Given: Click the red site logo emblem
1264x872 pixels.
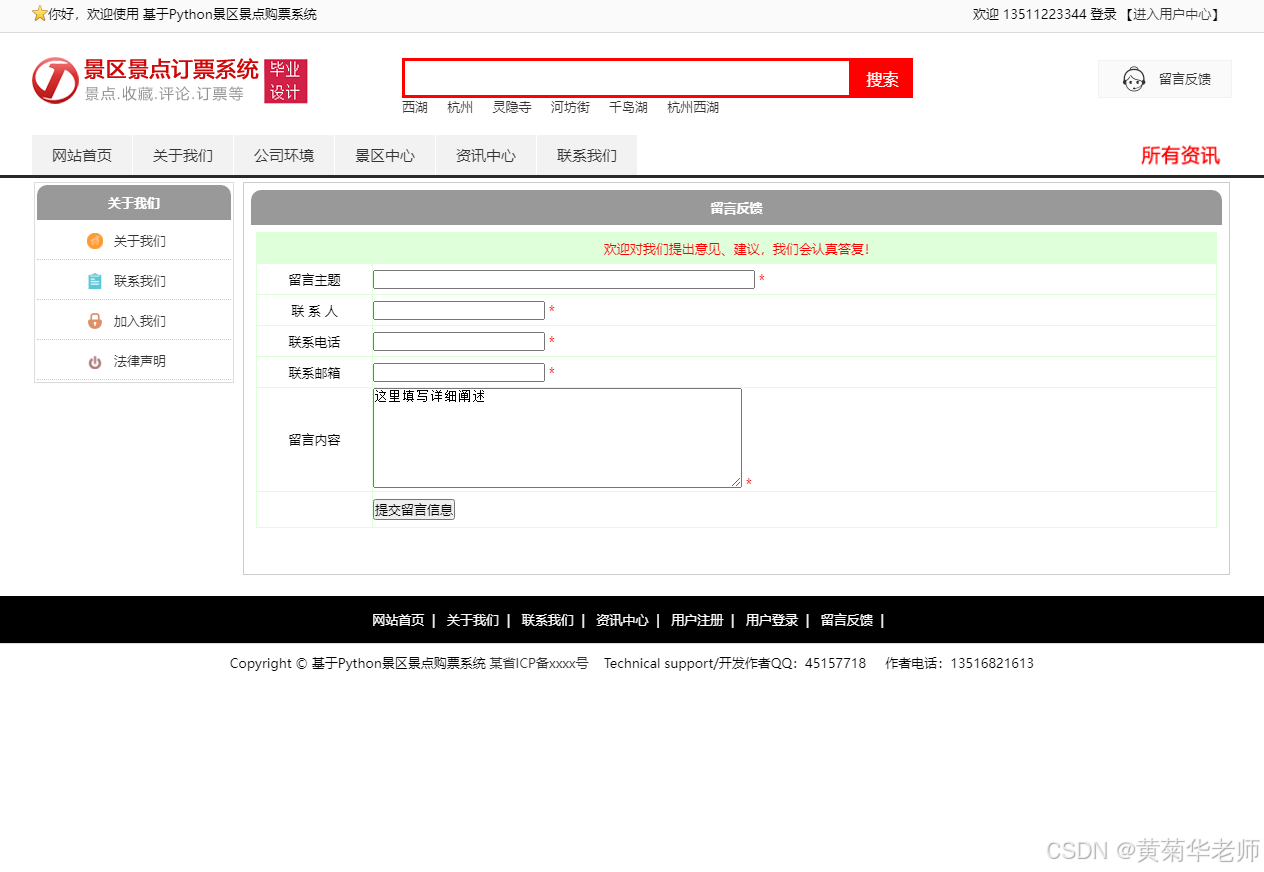Looking at the screenshot, I should click(x=55, y=80).
